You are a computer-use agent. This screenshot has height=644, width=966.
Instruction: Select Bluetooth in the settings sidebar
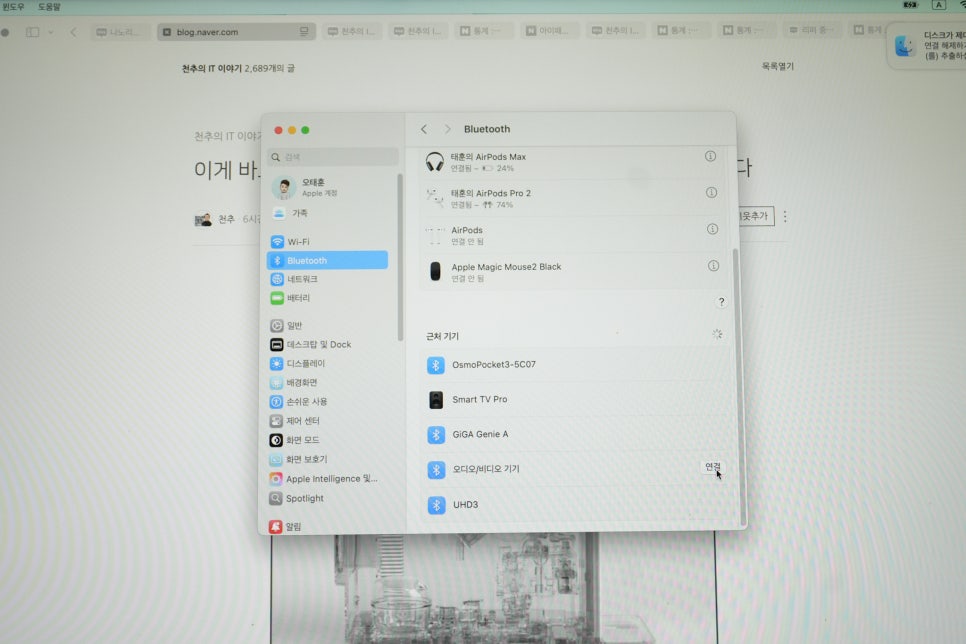[x=327, y=260]
